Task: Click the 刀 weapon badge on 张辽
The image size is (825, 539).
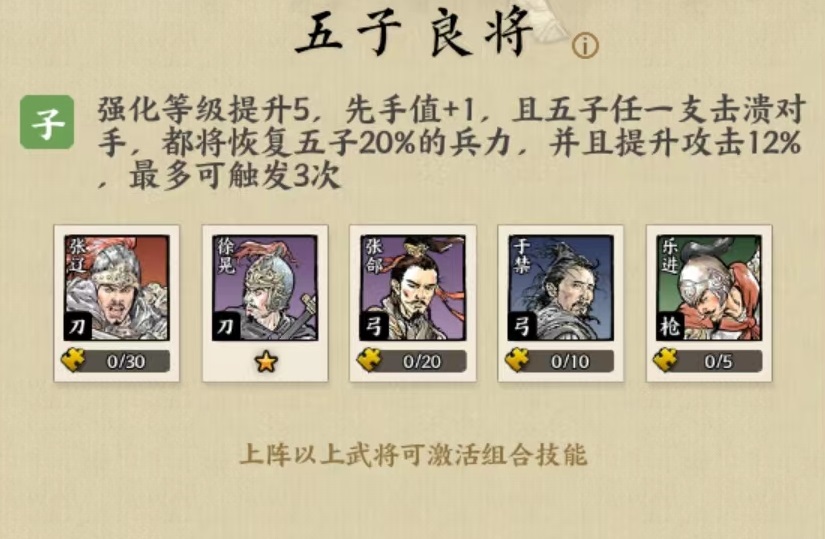Action: tap(78, 326)
